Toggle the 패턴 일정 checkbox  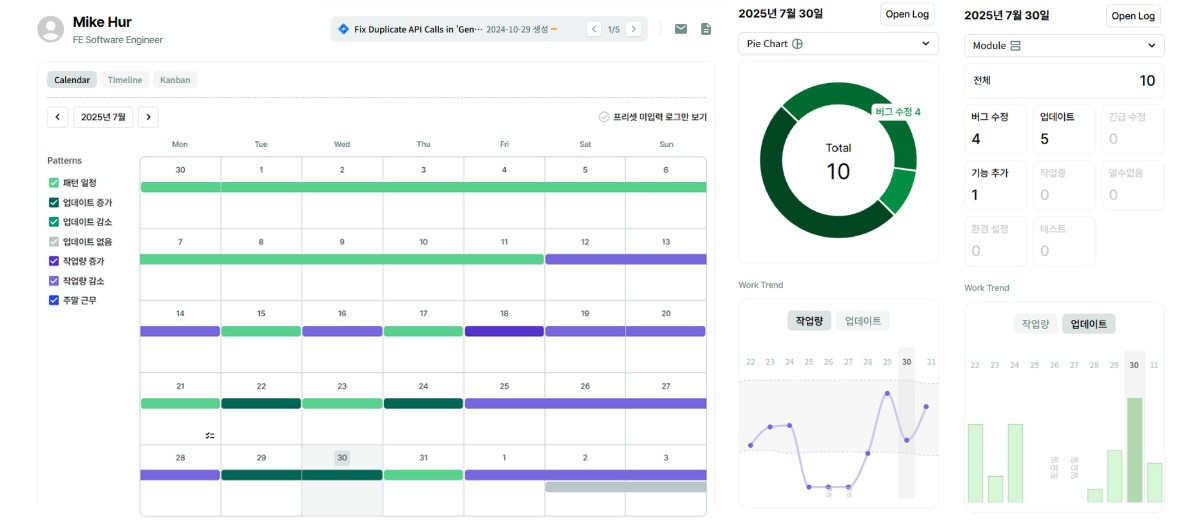pos(53,182)
